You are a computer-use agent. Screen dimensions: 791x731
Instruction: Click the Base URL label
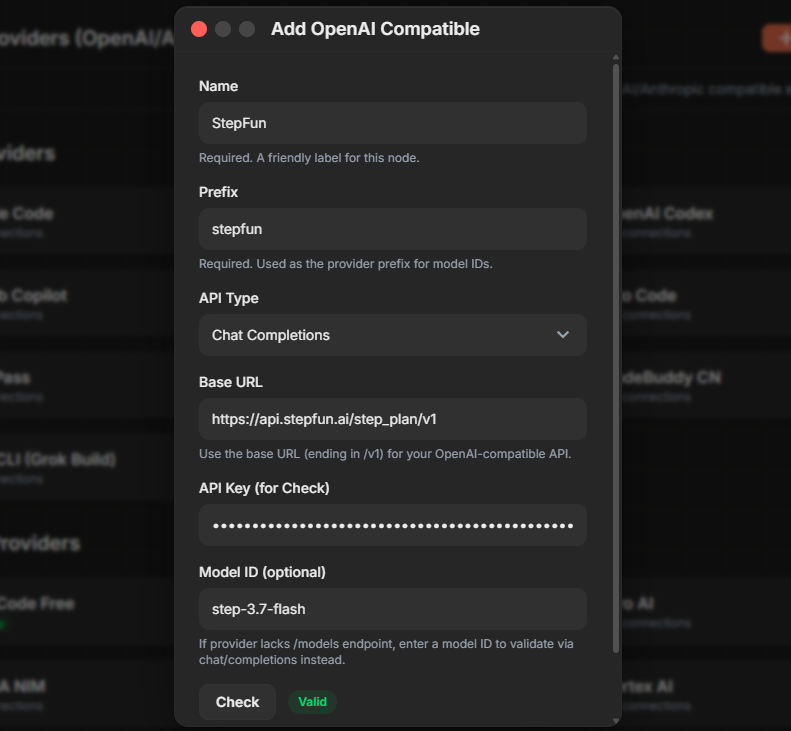pos(231,382)
